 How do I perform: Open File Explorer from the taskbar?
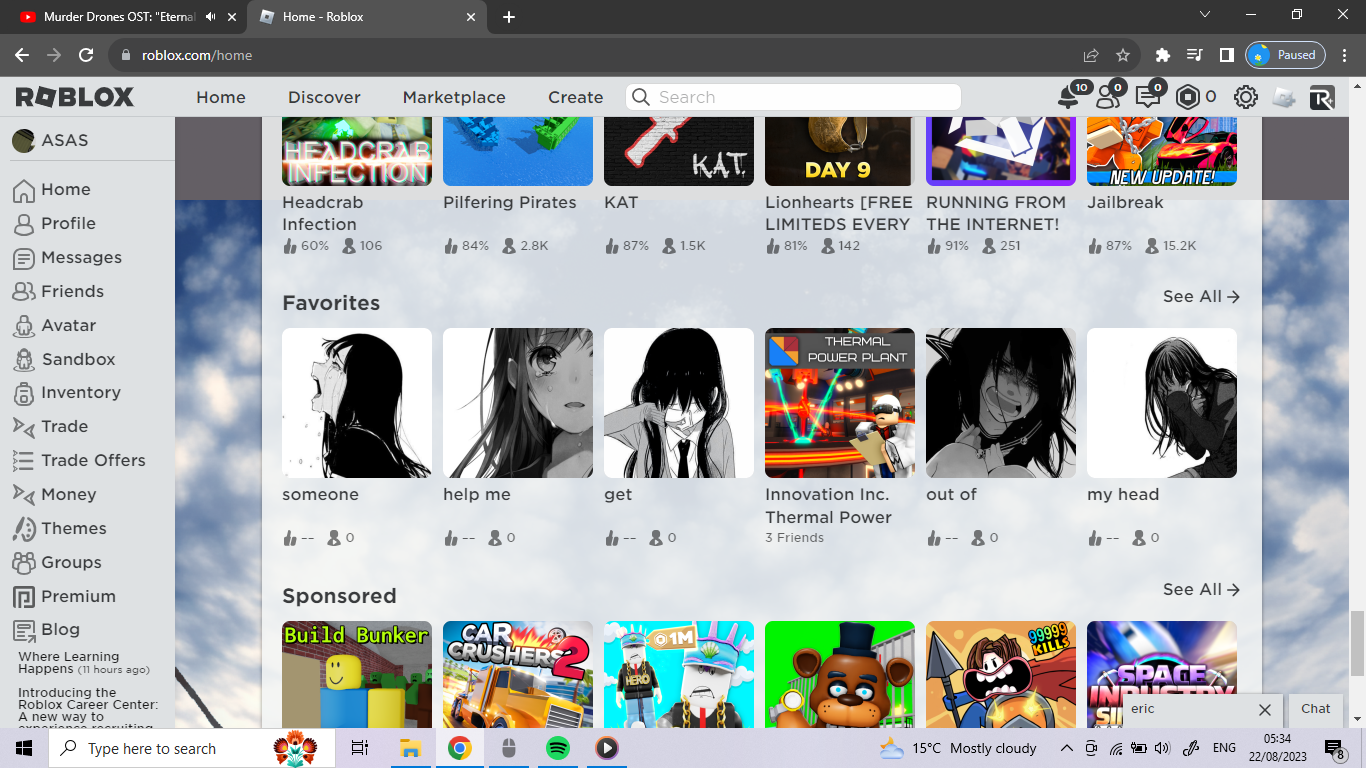[410, 748]
